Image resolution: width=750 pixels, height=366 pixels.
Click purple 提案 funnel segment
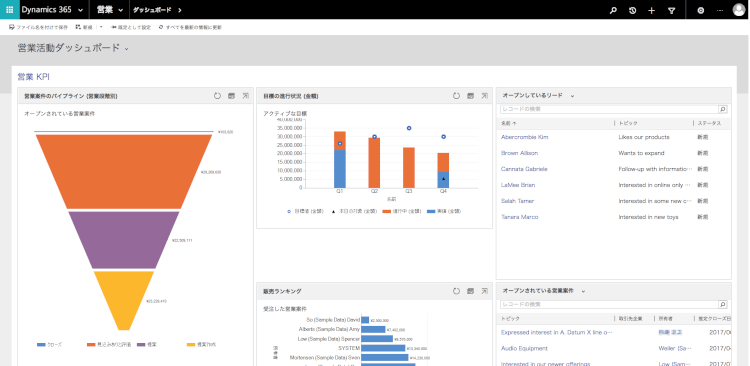(123, 240)
